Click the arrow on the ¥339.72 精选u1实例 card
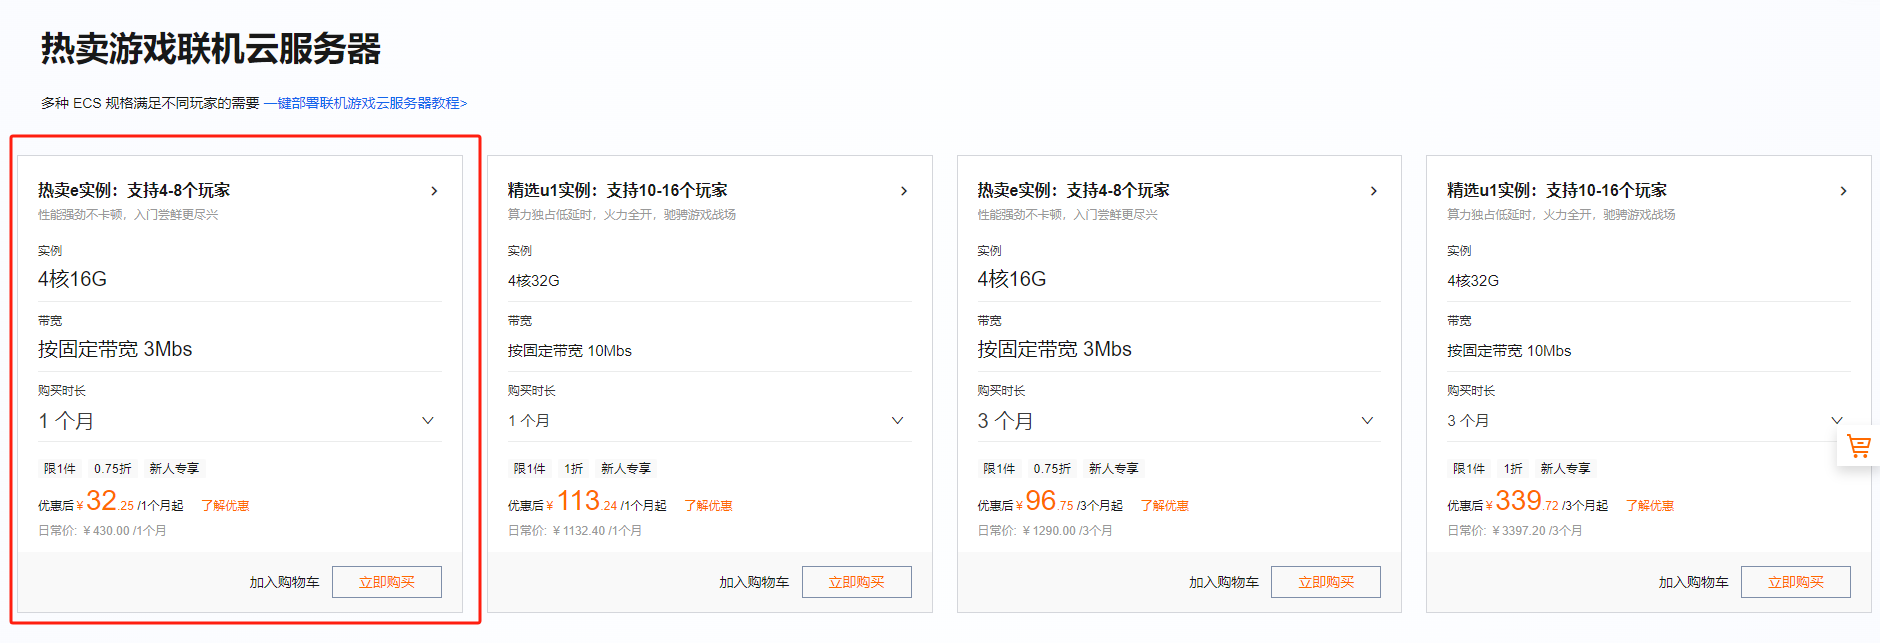The width and height of the screenshot is (1880, 643). coord(1843,191)
